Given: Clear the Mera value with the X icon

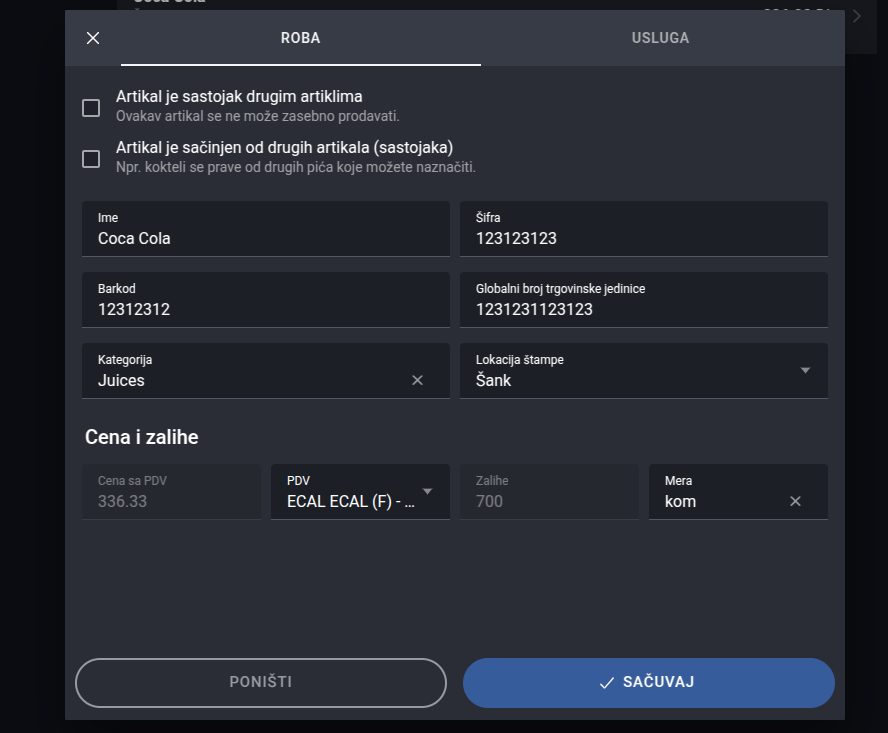Looking at the screenshot, I should pos(795,501).
